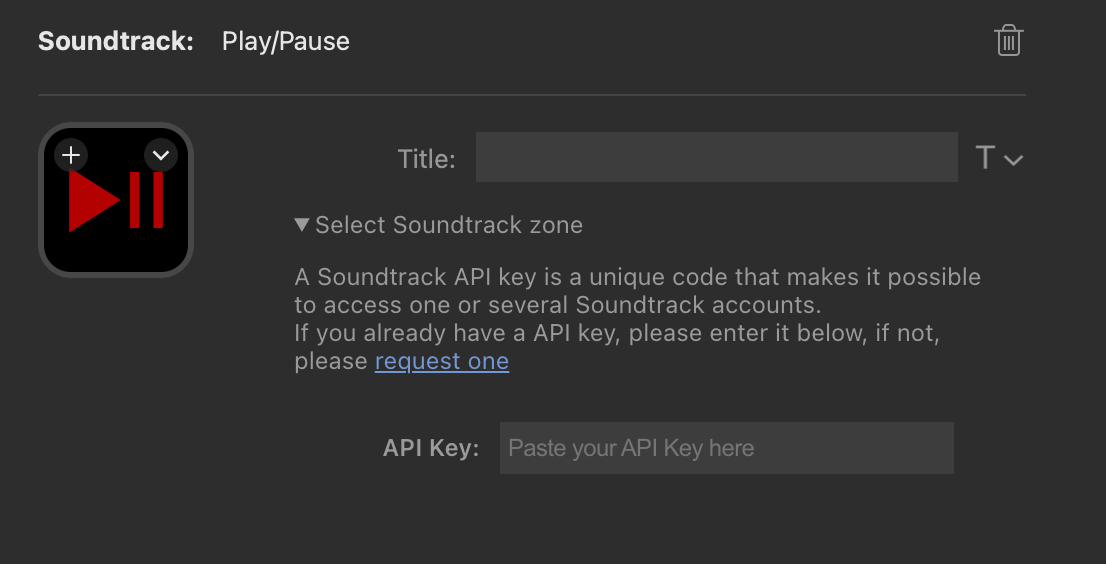Click the horizontal divider under the header

(532, 94)
